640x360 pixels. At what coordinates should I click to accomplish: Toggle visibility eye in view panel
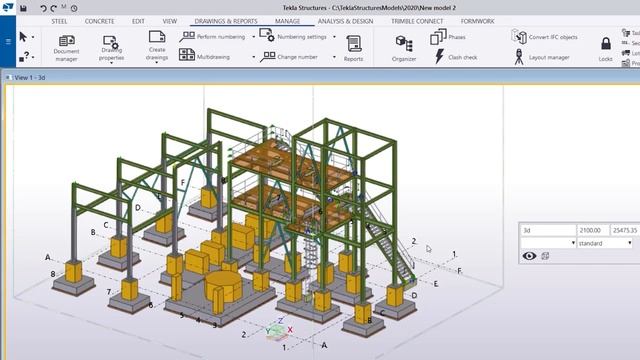point(529,256)
